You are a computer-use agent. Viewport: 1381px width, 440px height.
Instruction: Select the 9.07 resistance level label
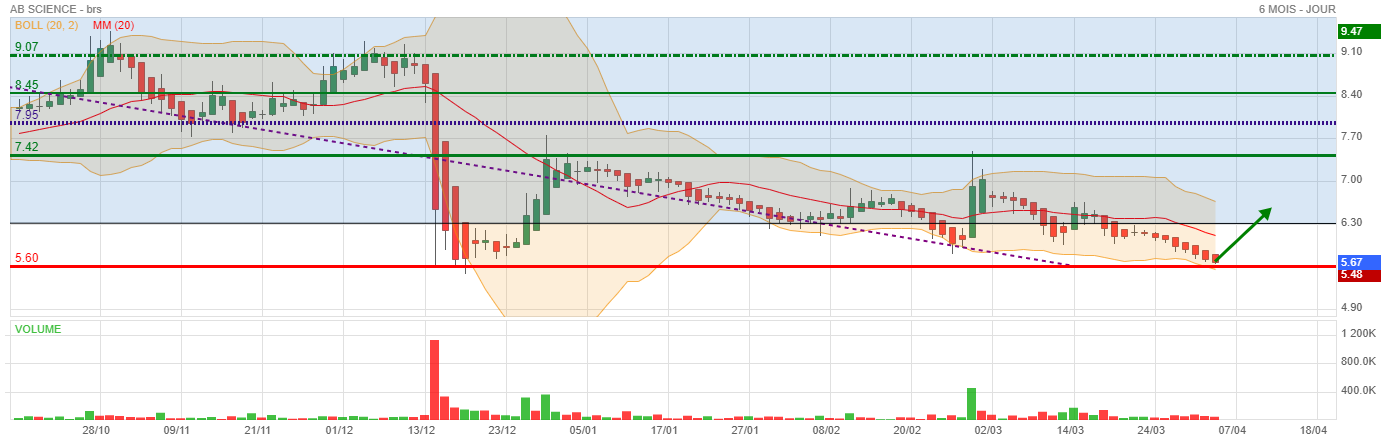pyautogui.click(x=26, y=47)
